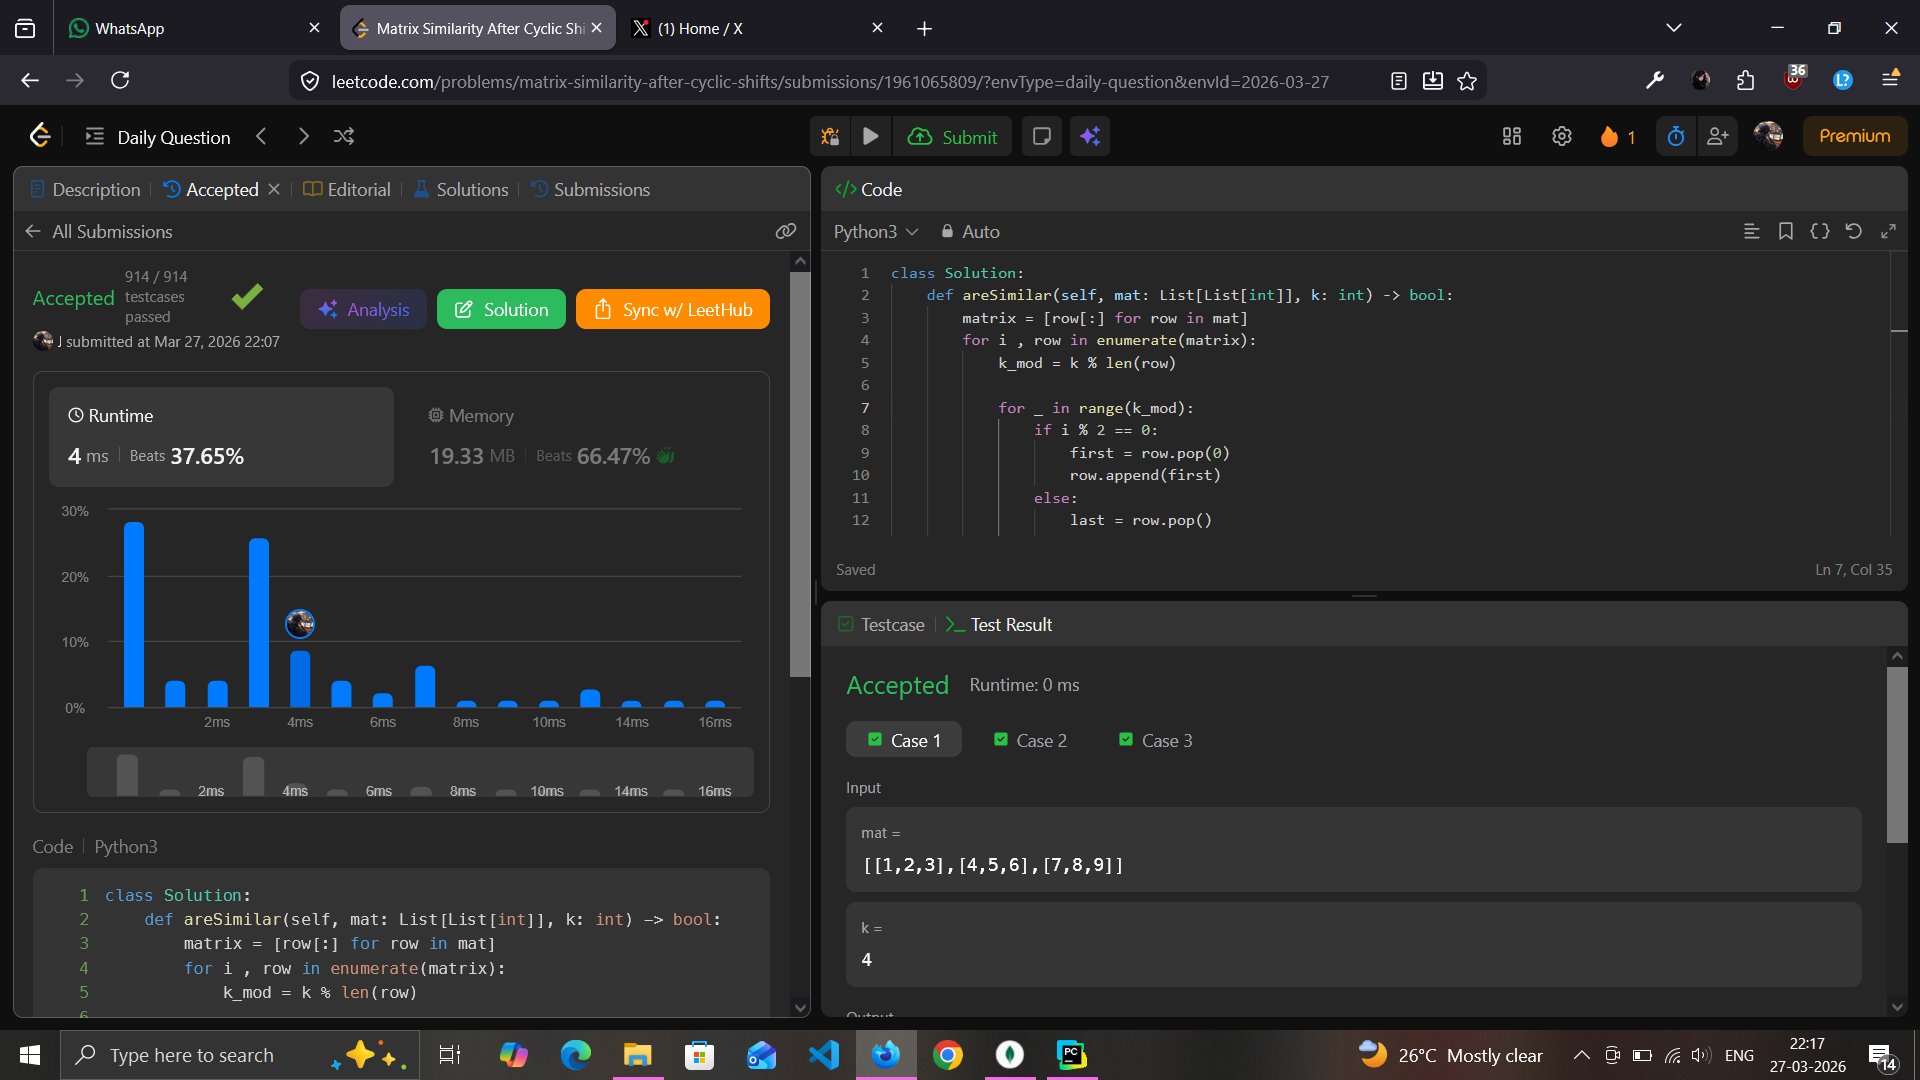
Task: Open the Python3 language dropdown
Action: (x=875, y=231)
